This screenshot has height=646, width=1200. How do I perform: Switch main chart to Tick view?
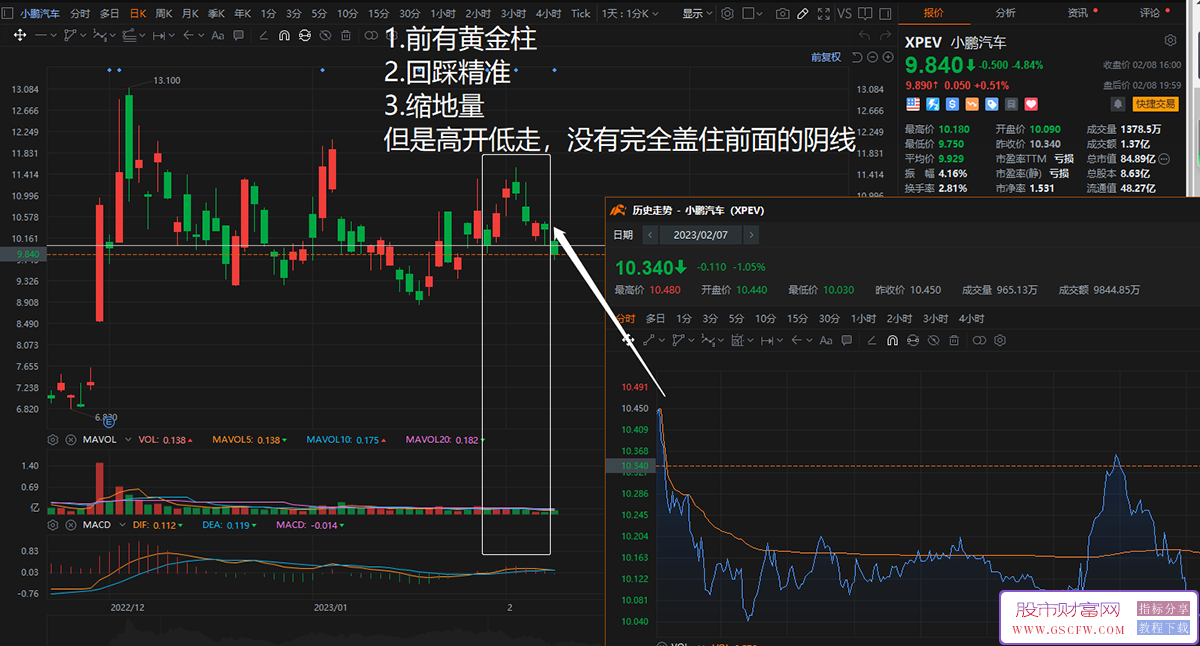pos(580,14)
